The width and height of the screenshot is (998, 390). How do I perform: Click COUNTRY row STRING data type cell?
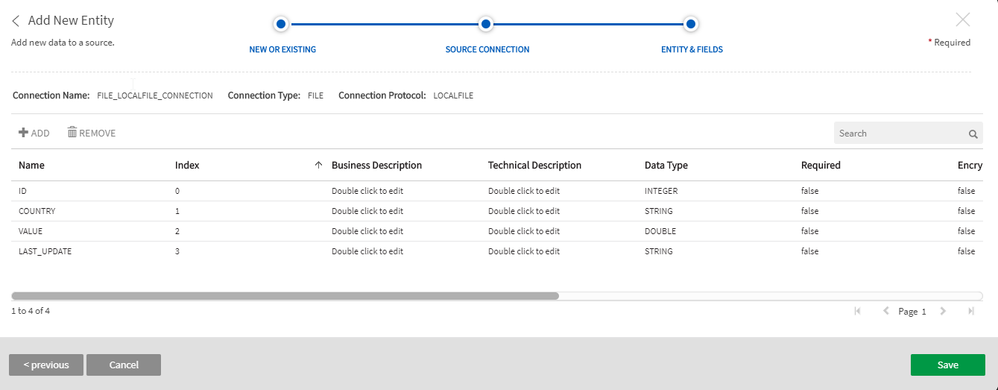coord(659,211)
